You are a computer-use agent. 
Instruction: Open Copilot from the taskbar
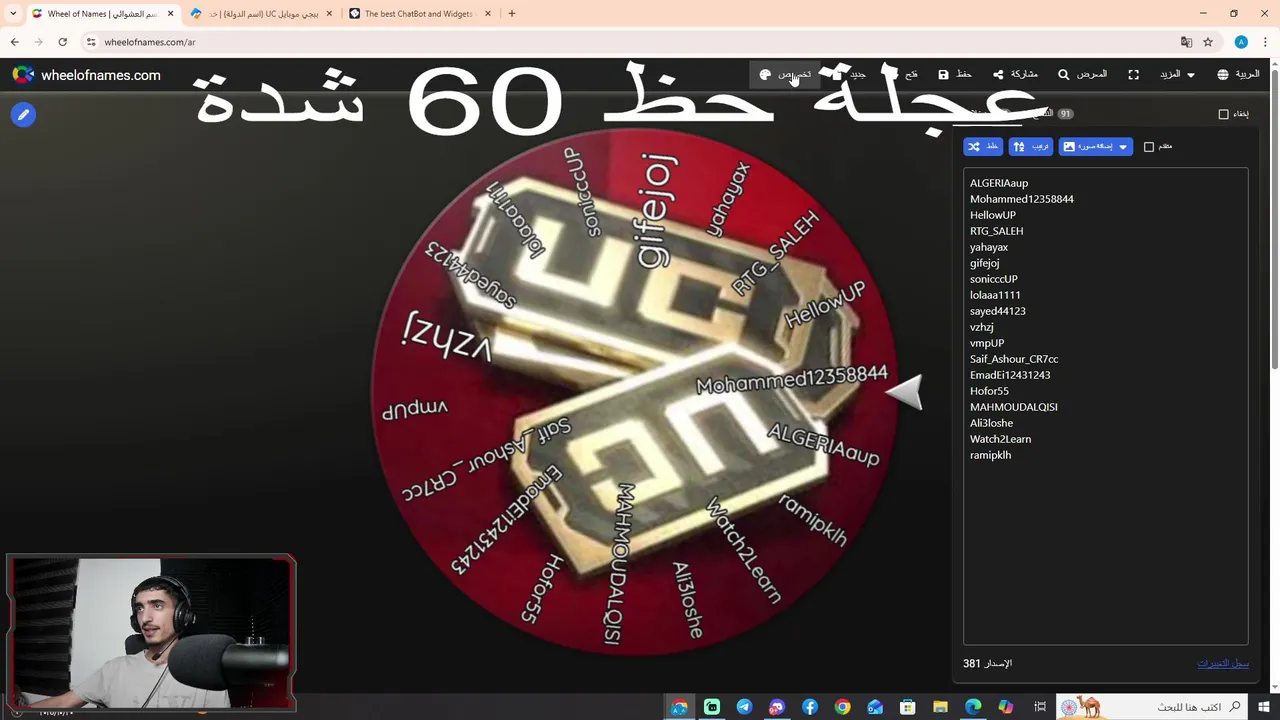coord(1005,708)
